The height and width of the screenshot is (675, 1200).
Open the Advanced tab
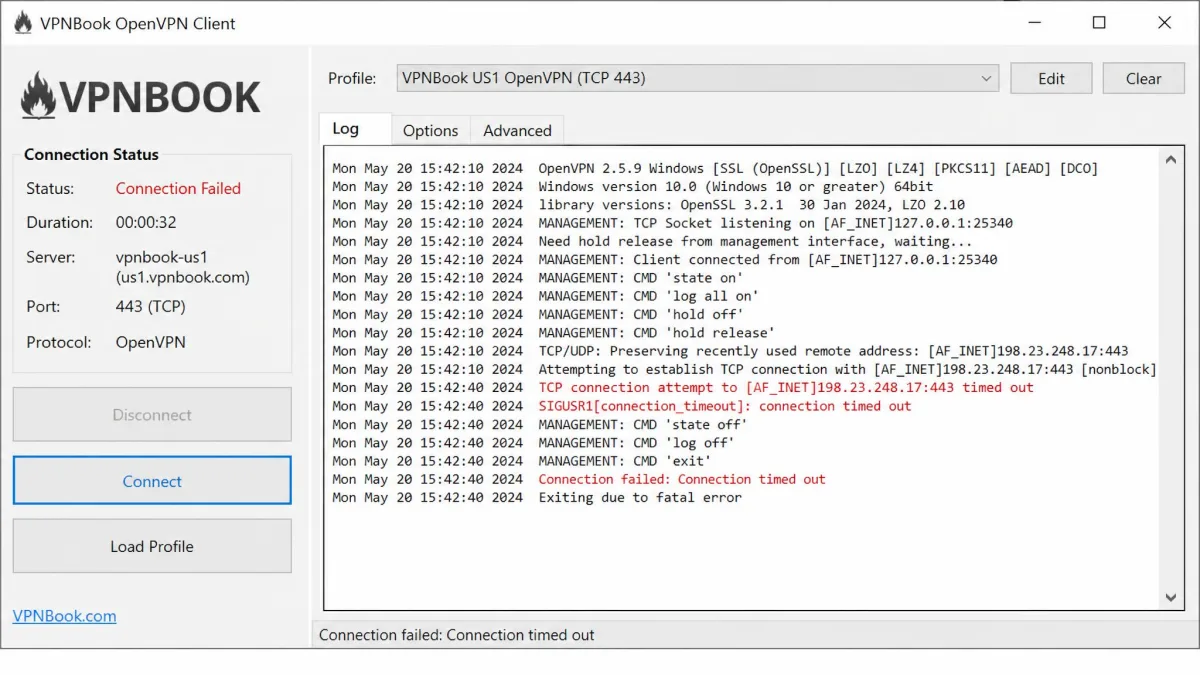(517, 130)
